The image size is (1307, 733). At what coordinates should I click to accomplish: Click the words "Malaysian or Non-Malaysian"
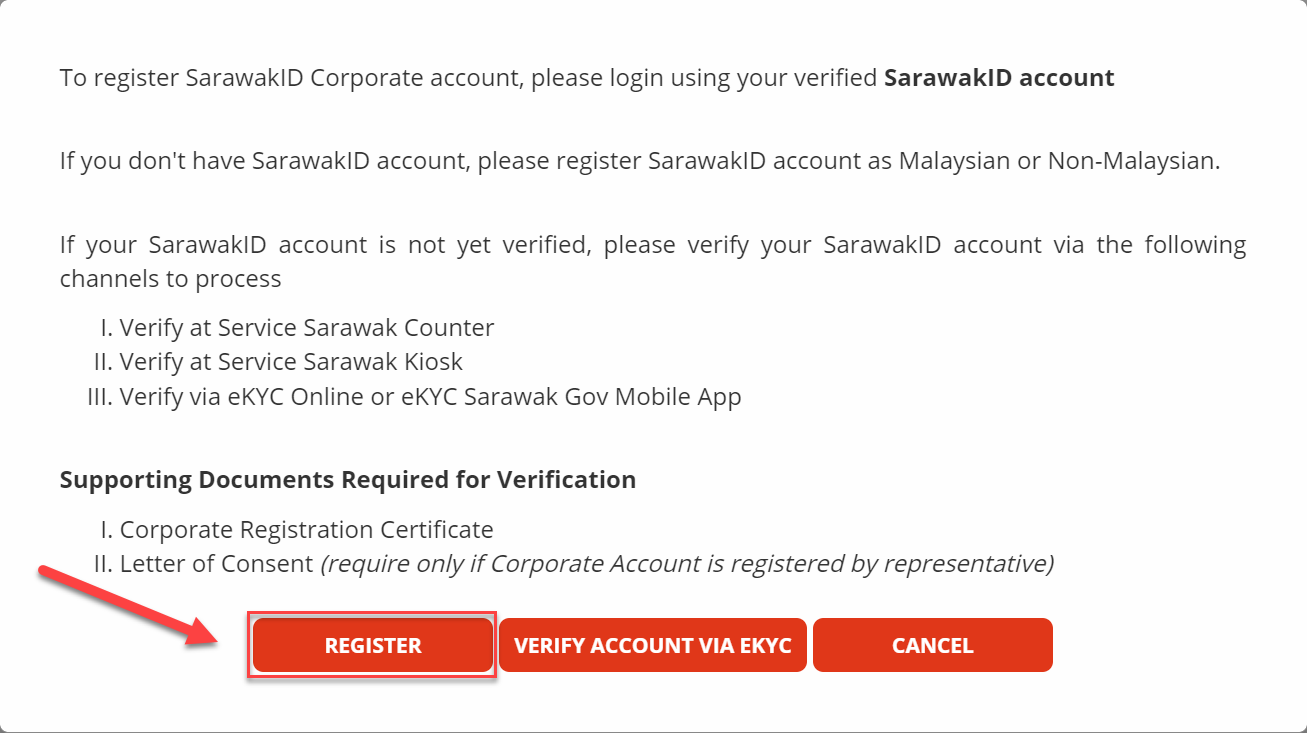1059,161
